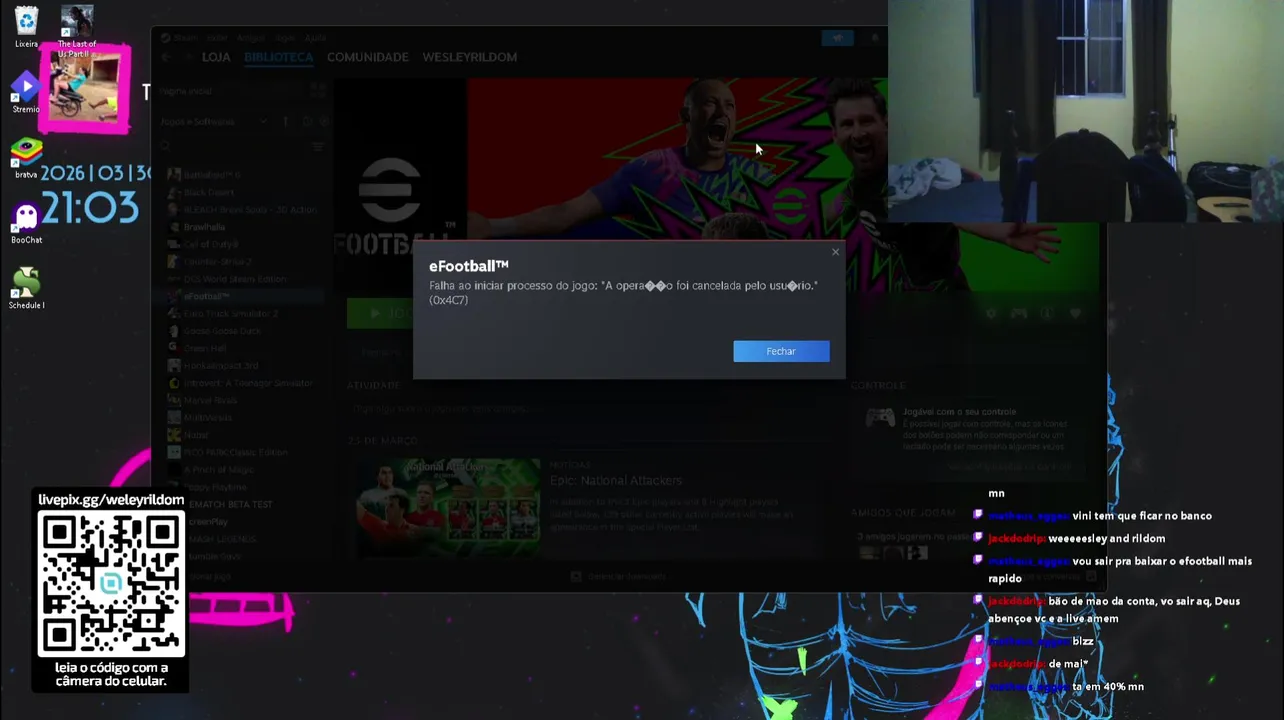The image size is (1284, 720).
Task: Open the Steam menu in the menu bar
Action: click(x=185, y=38)
